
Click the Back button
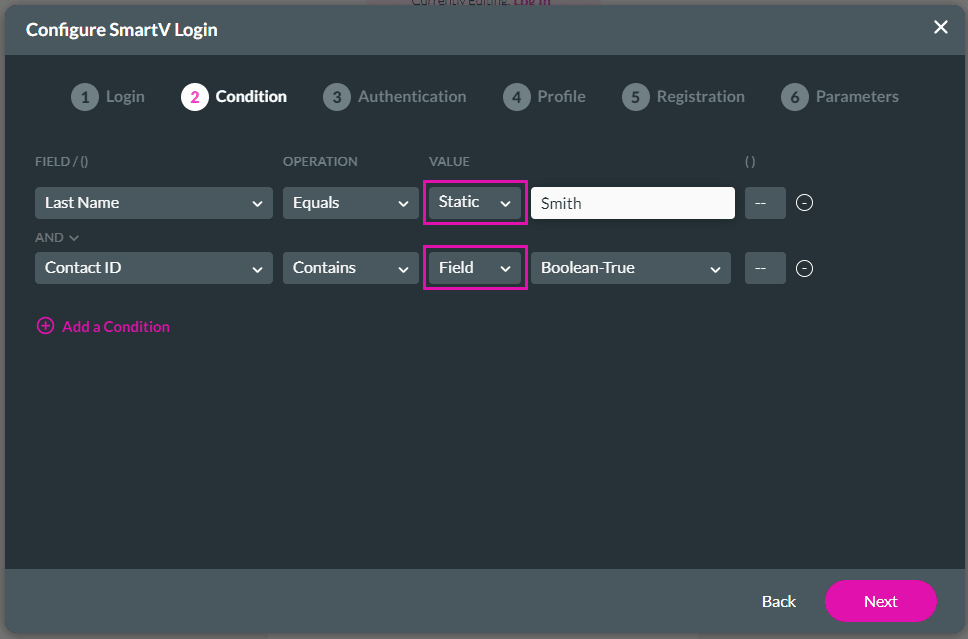778,601
